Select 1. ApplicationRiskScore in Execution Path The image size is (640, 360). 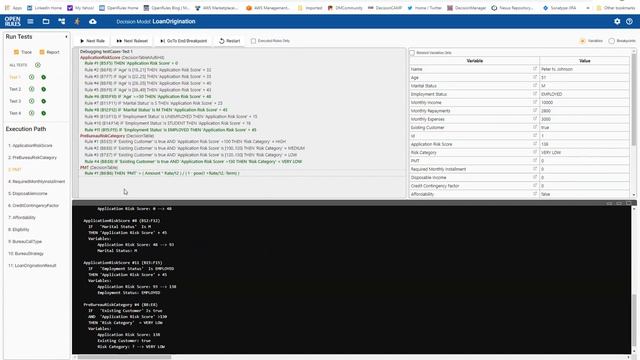(x=30, y=145)
